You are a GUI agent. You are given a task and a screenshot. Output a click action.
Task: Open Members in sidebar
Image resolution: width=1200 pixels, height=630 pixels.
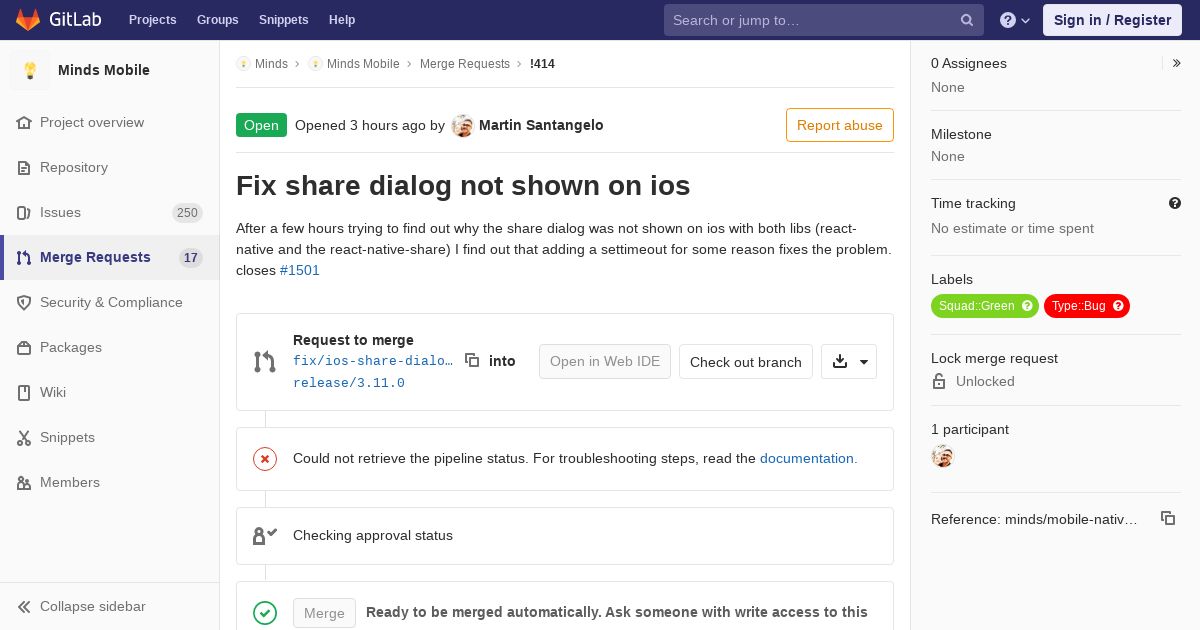(x=110, y=482)
